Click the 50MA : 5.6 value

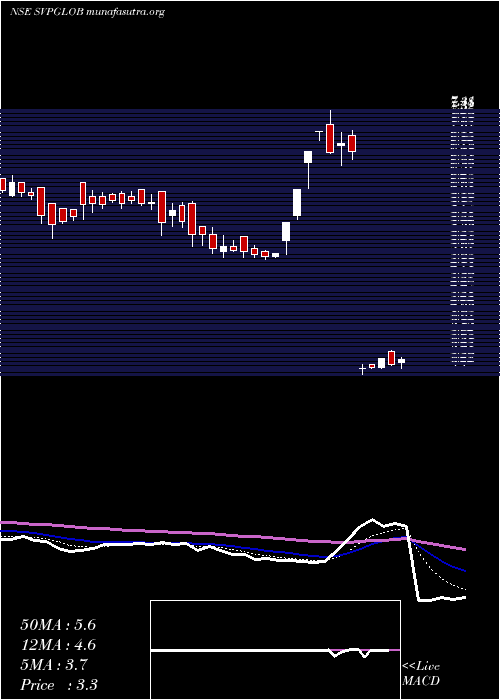[x=58, y=625]
